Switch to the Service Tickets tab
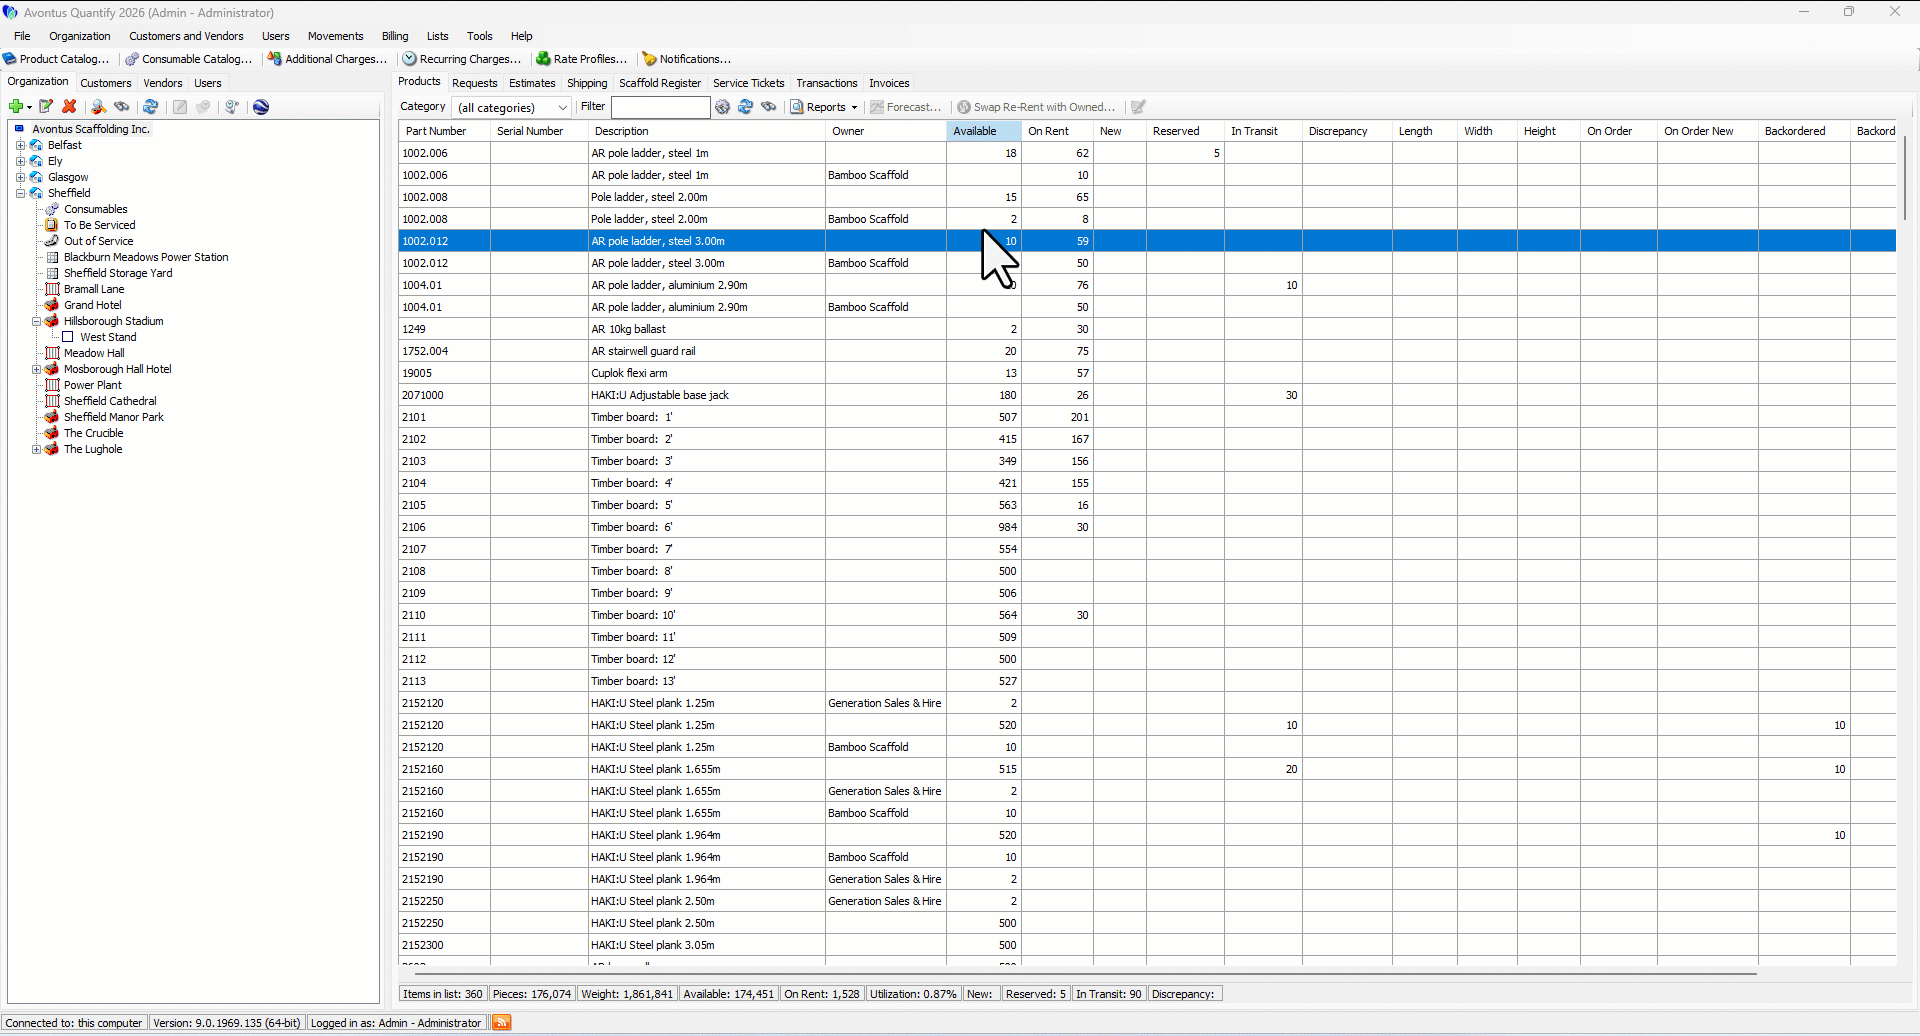 click(749, 83)
